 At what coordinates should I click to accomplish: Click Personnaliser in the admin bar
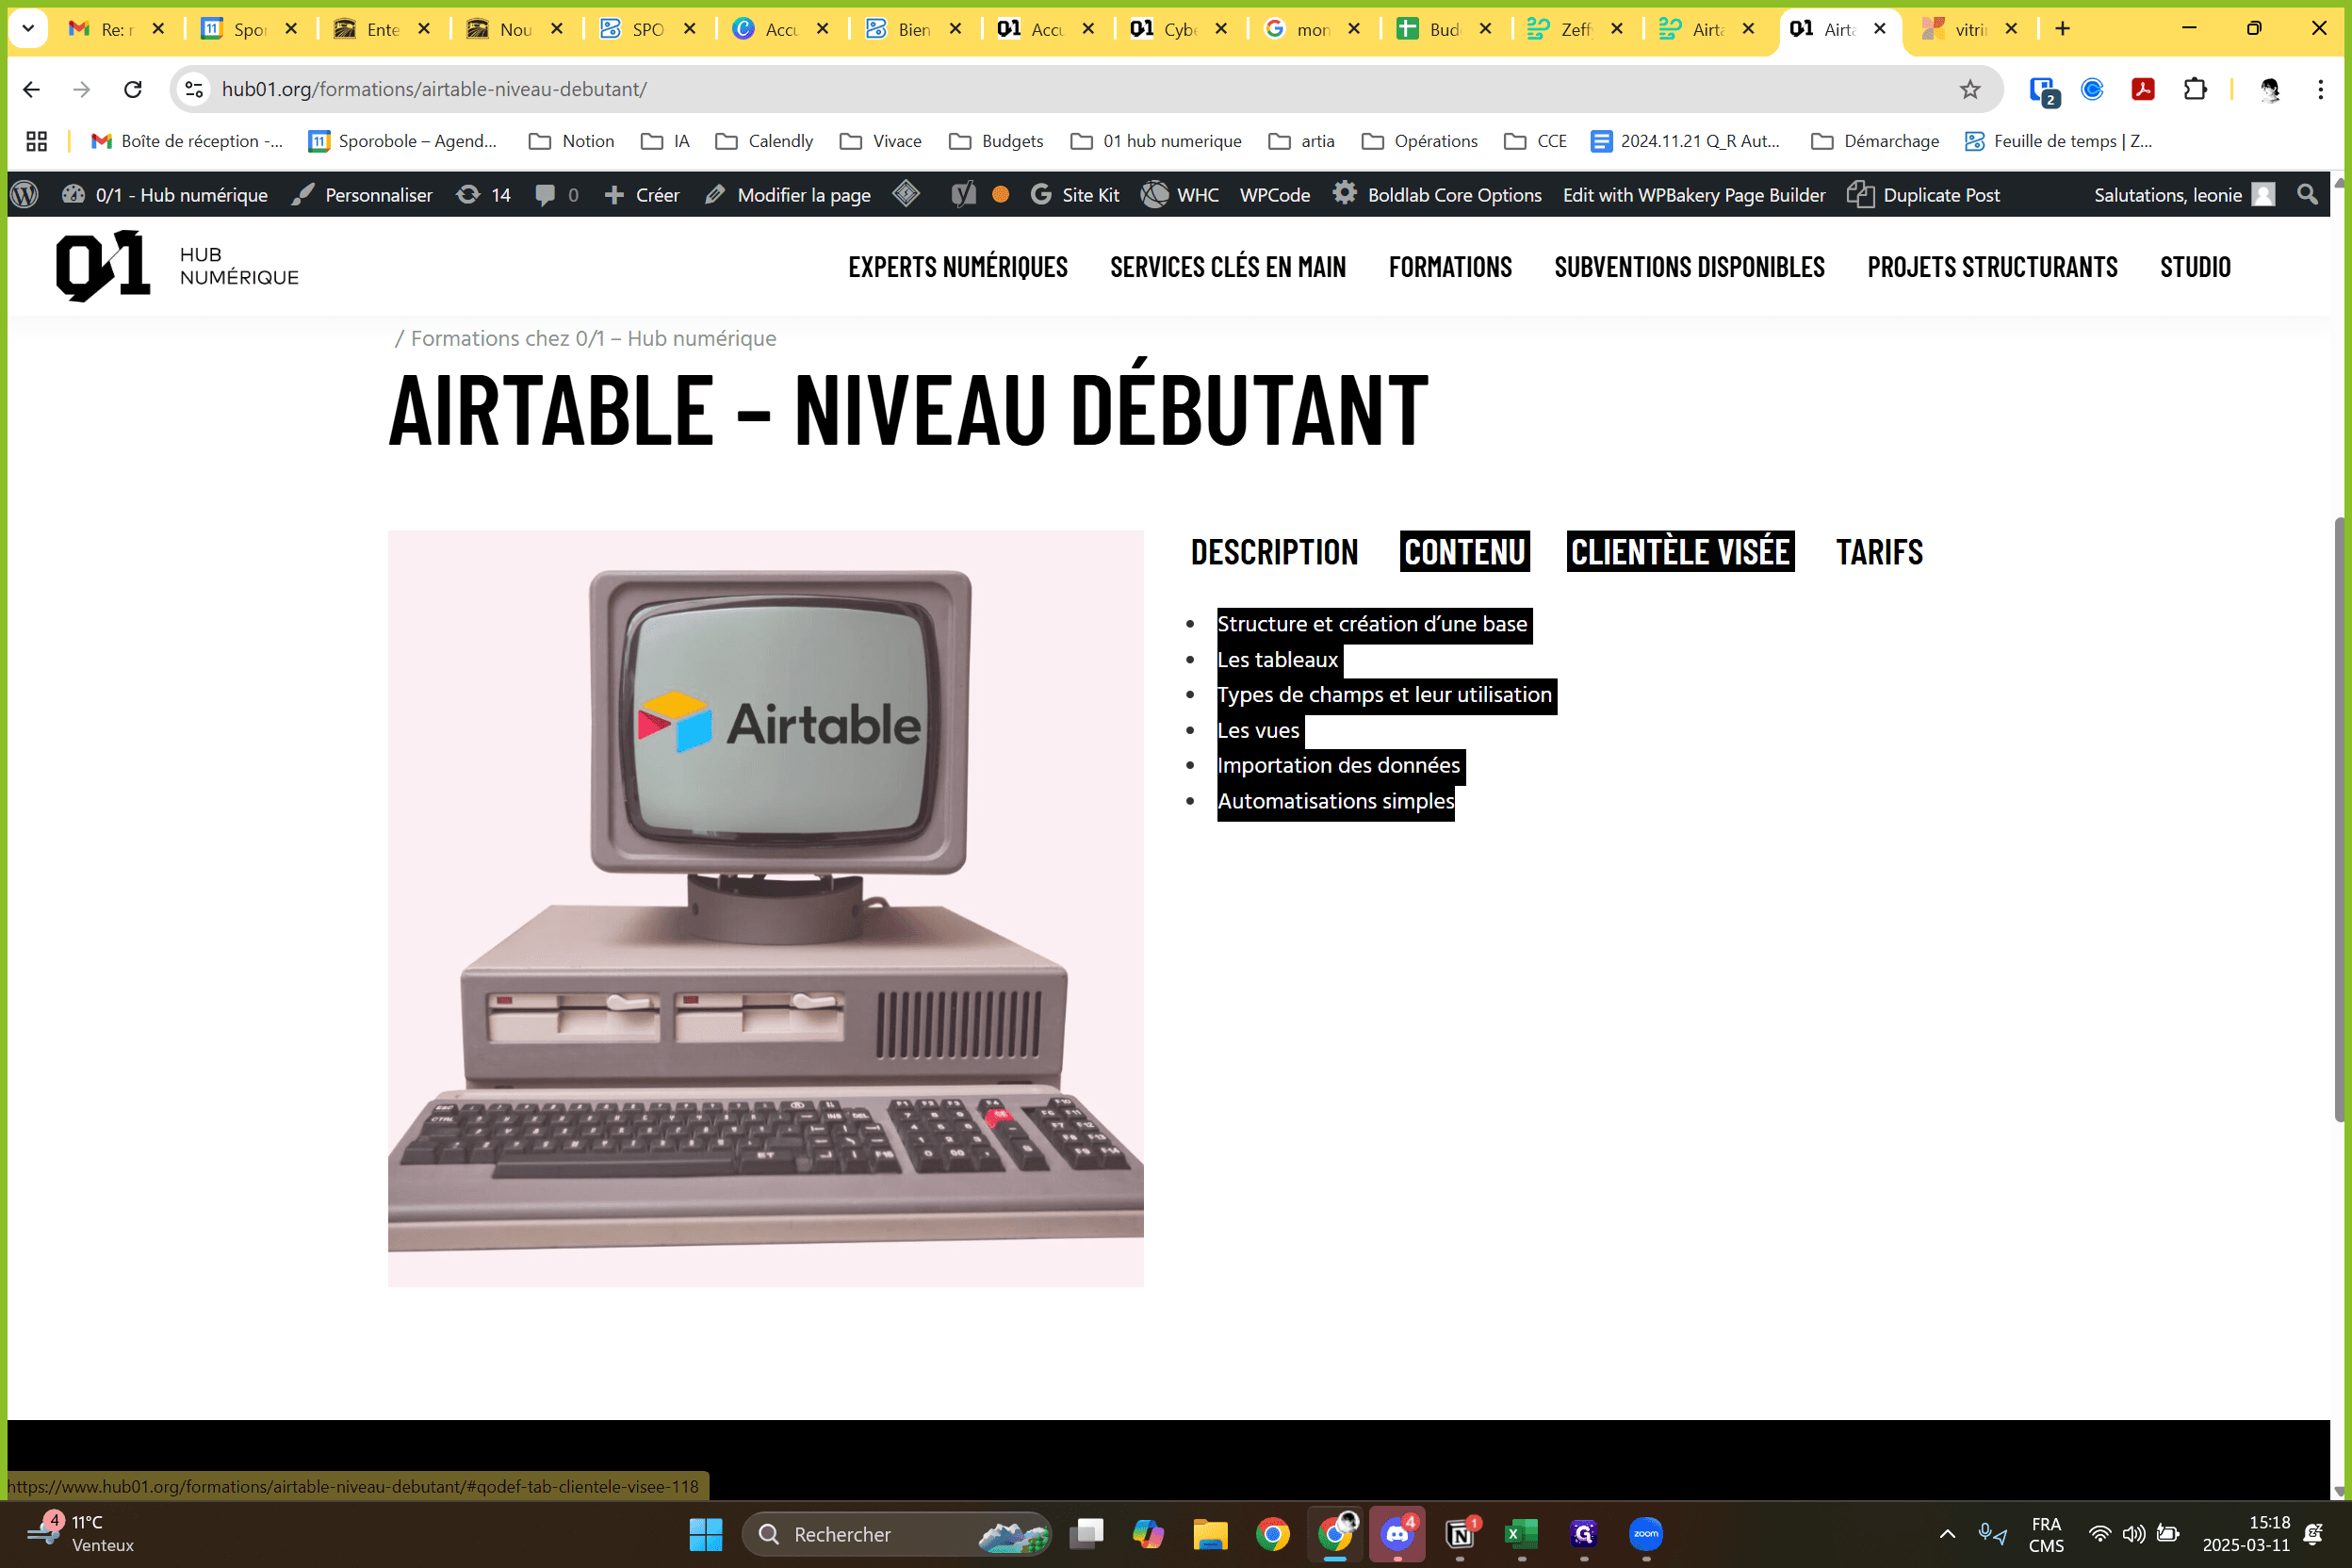pos(362,195)
